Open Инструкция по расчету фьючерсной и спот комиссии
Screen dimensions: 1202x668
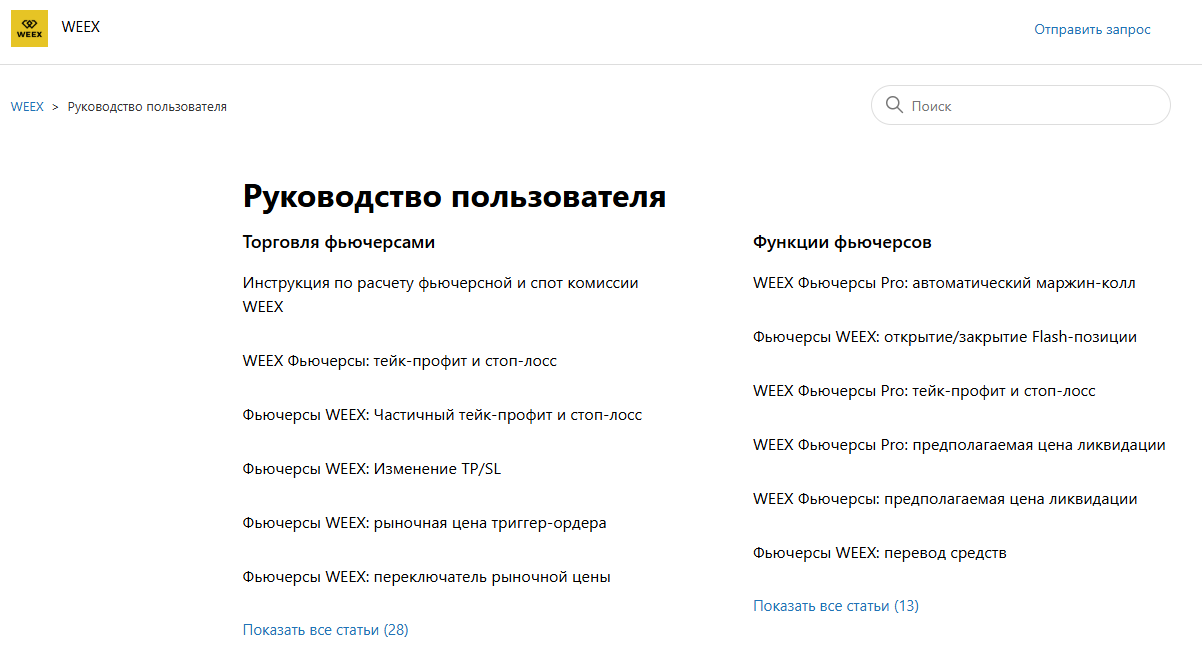441,295
